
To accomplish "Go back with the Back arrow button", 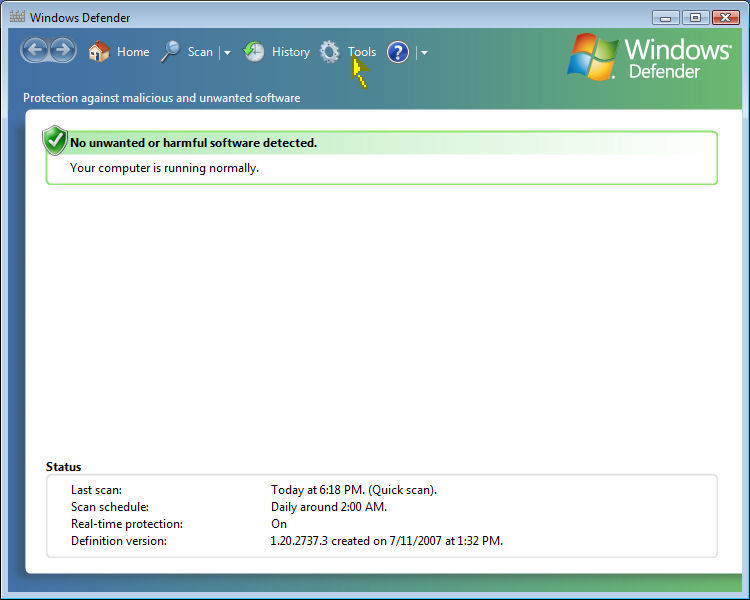I will point(35,50).
